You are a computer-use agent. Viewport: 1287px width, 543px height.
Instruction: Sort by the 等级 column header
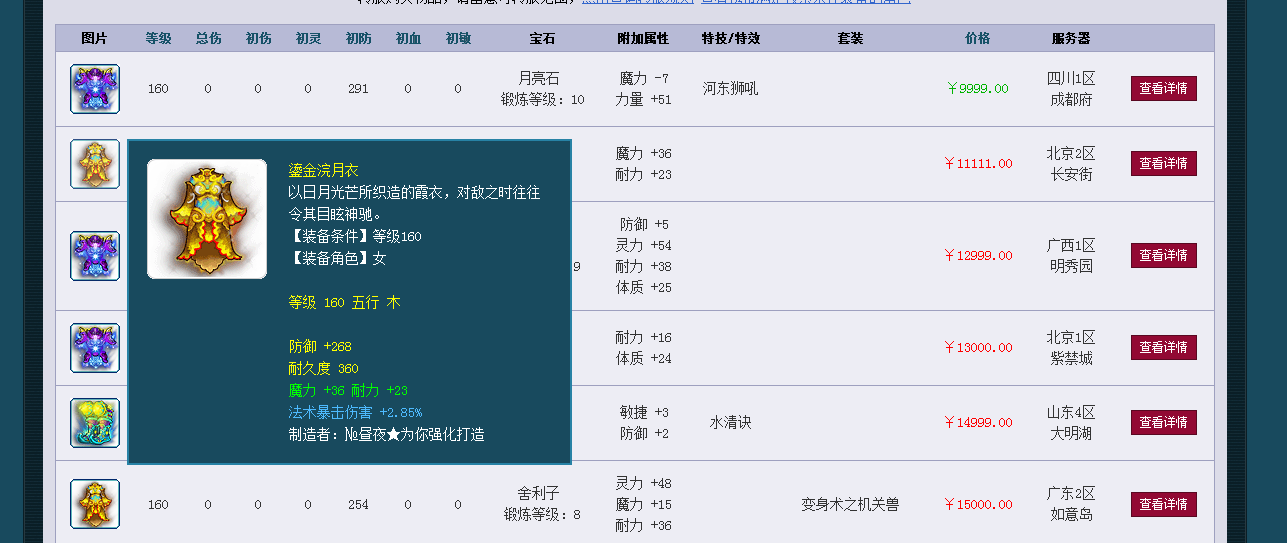pyautogui.click(x=158, y=38)
